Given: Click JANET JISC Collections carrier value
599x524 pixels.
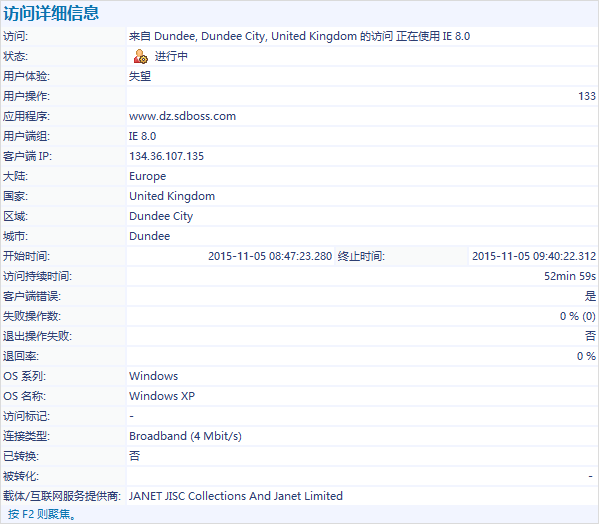Looking at the screenshot, I should [236, 496].
